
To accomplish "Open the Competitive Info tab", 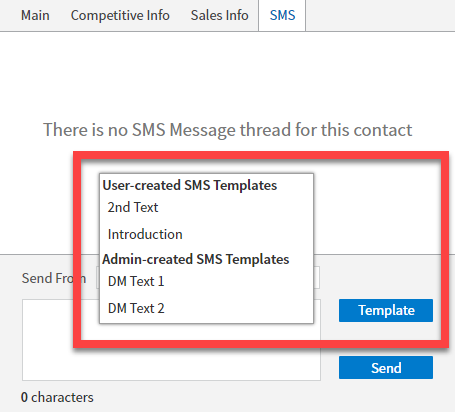I will click(120, 15).
